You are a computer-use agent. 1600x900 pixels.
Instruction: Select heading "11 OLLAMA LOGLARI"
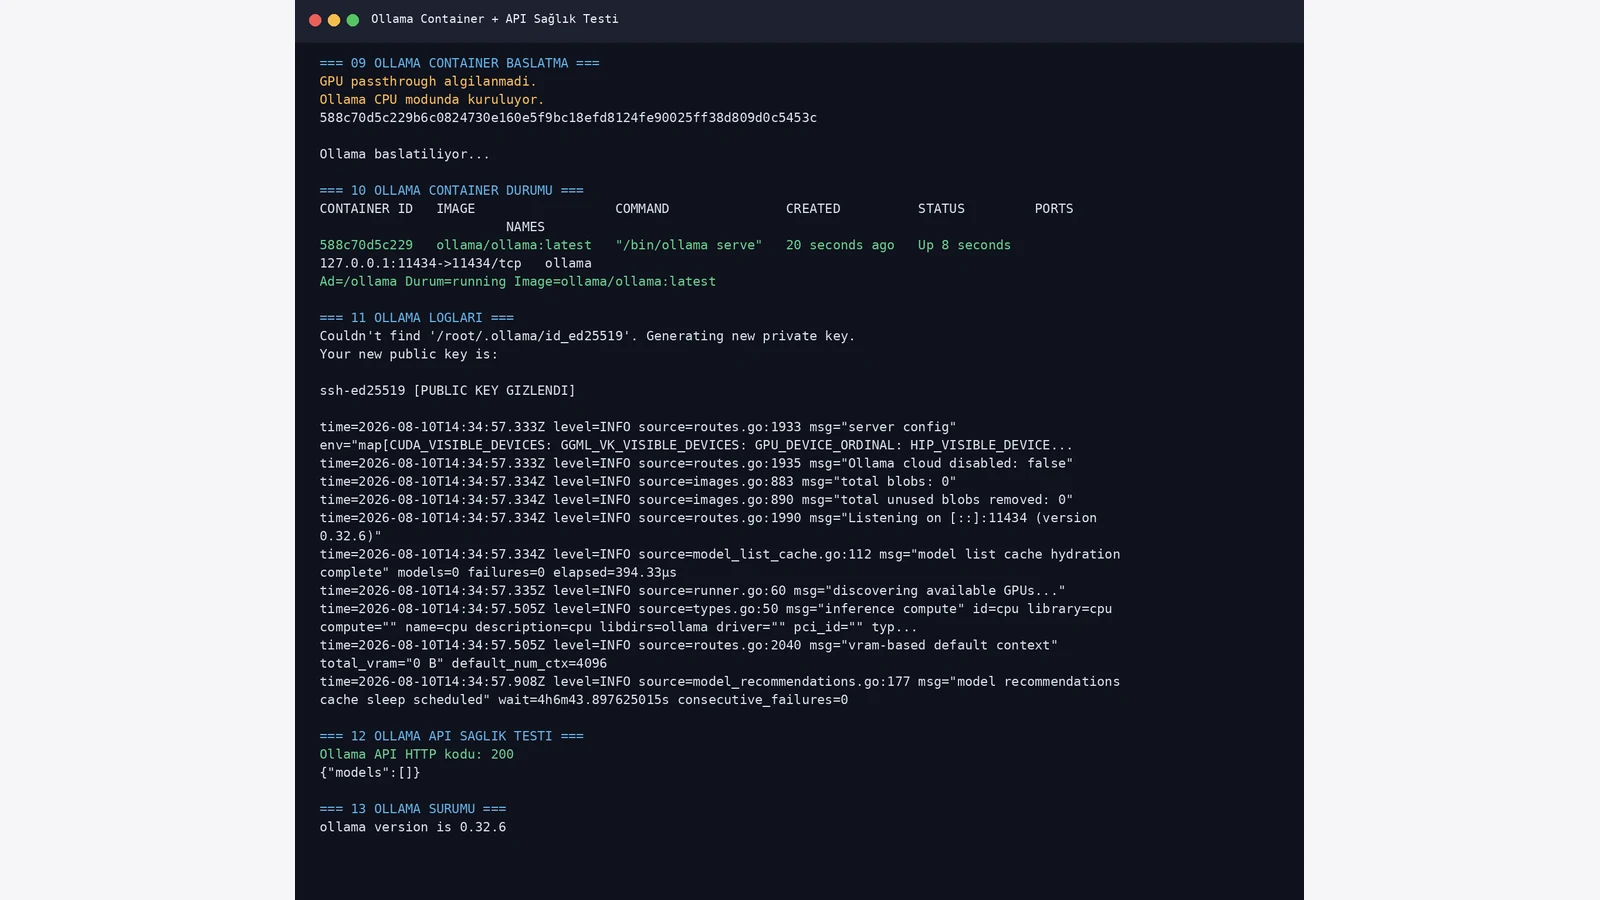(x=417, y=318)
